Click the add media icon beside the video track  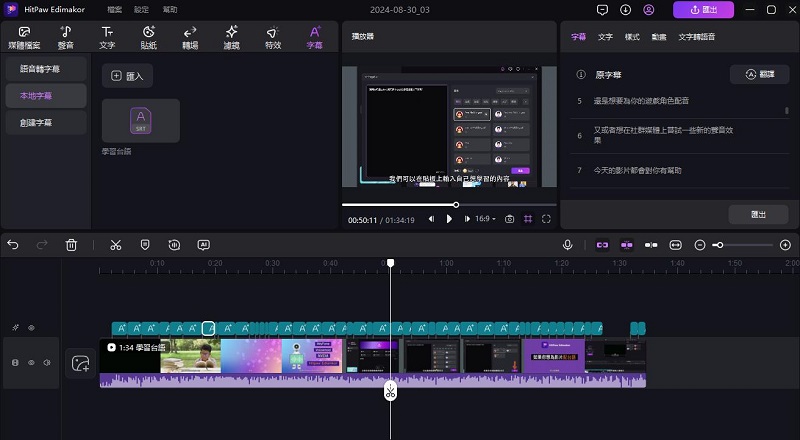tap(79, 364)
